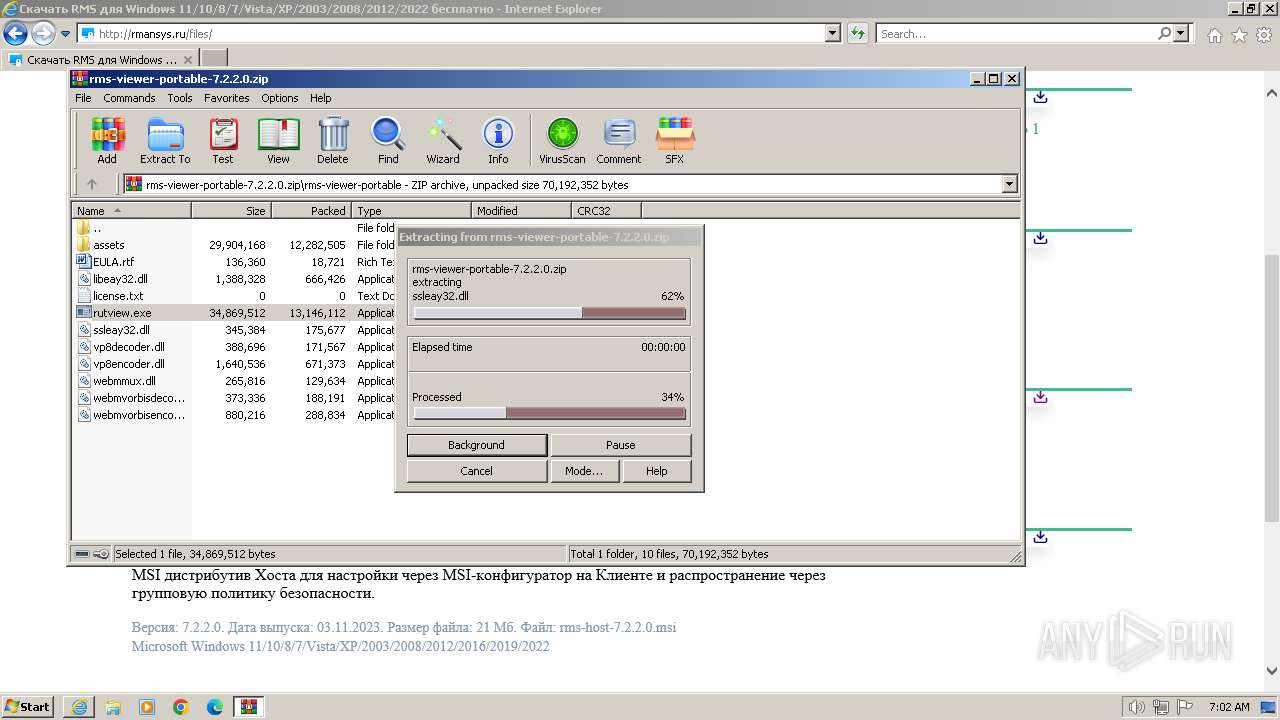Open recent pages dropdown next to forward
Viewport: 1280px width, 720px height.
66,34
